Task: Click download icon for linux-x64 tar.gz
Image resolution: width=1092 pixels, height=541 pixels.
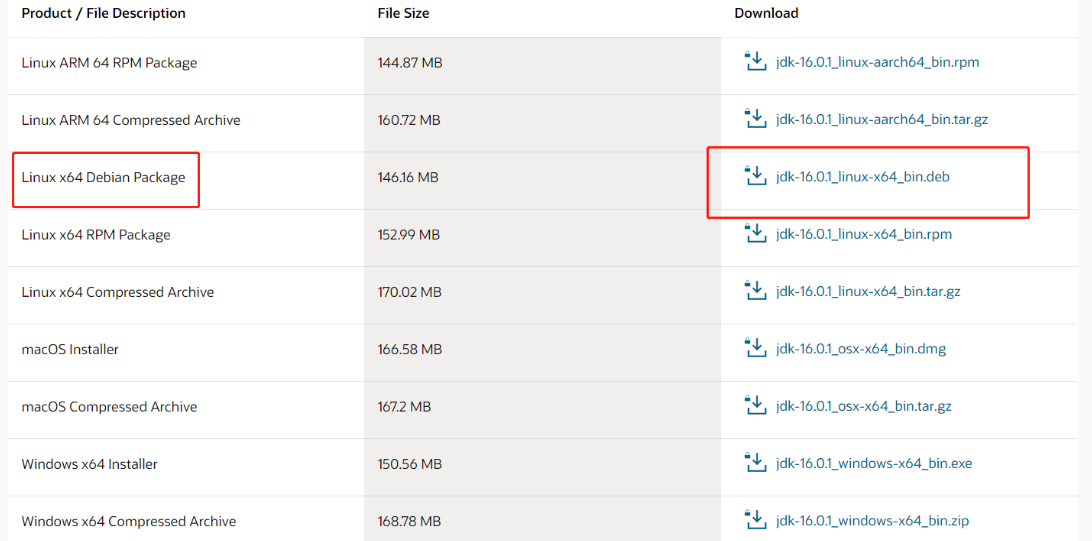Action: coord(755,291)
